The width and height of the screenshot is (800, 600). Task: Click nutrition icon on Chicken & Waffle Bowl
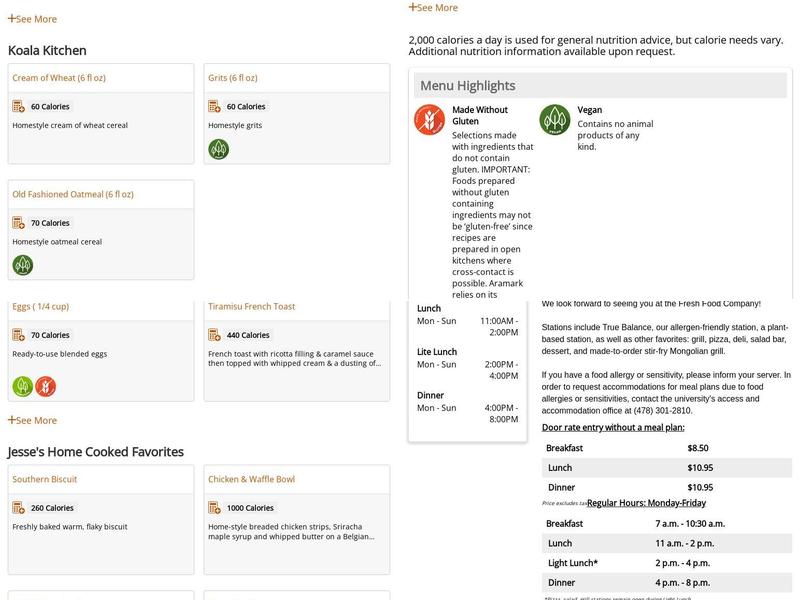[x=215, y=508]
